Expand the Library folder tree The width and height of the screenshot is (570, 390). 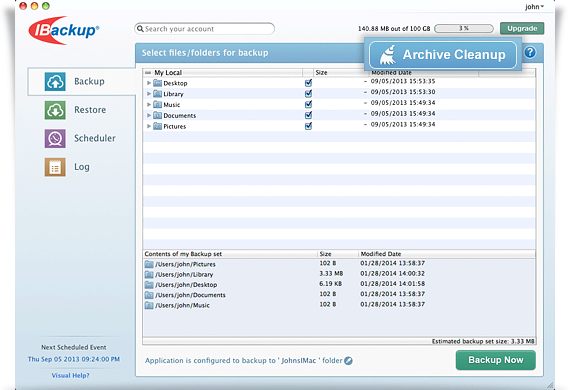pyautogui.click(x=149, y=94)
